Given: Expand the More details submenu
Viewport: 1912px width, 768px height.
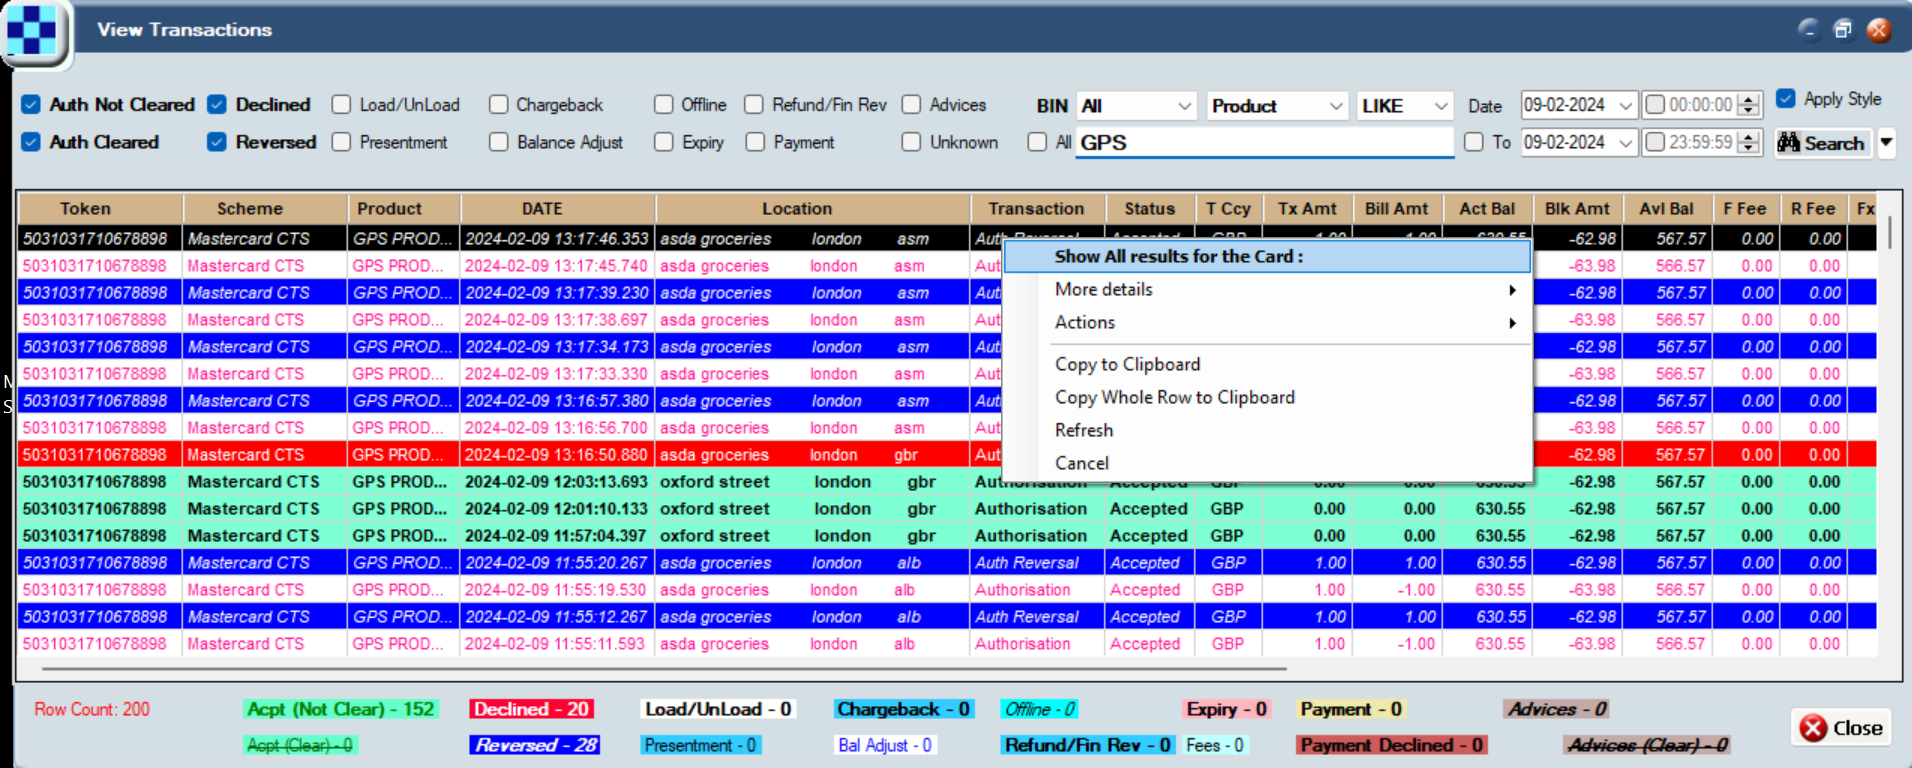Looking at the screenshot, I should (1267, 289).
